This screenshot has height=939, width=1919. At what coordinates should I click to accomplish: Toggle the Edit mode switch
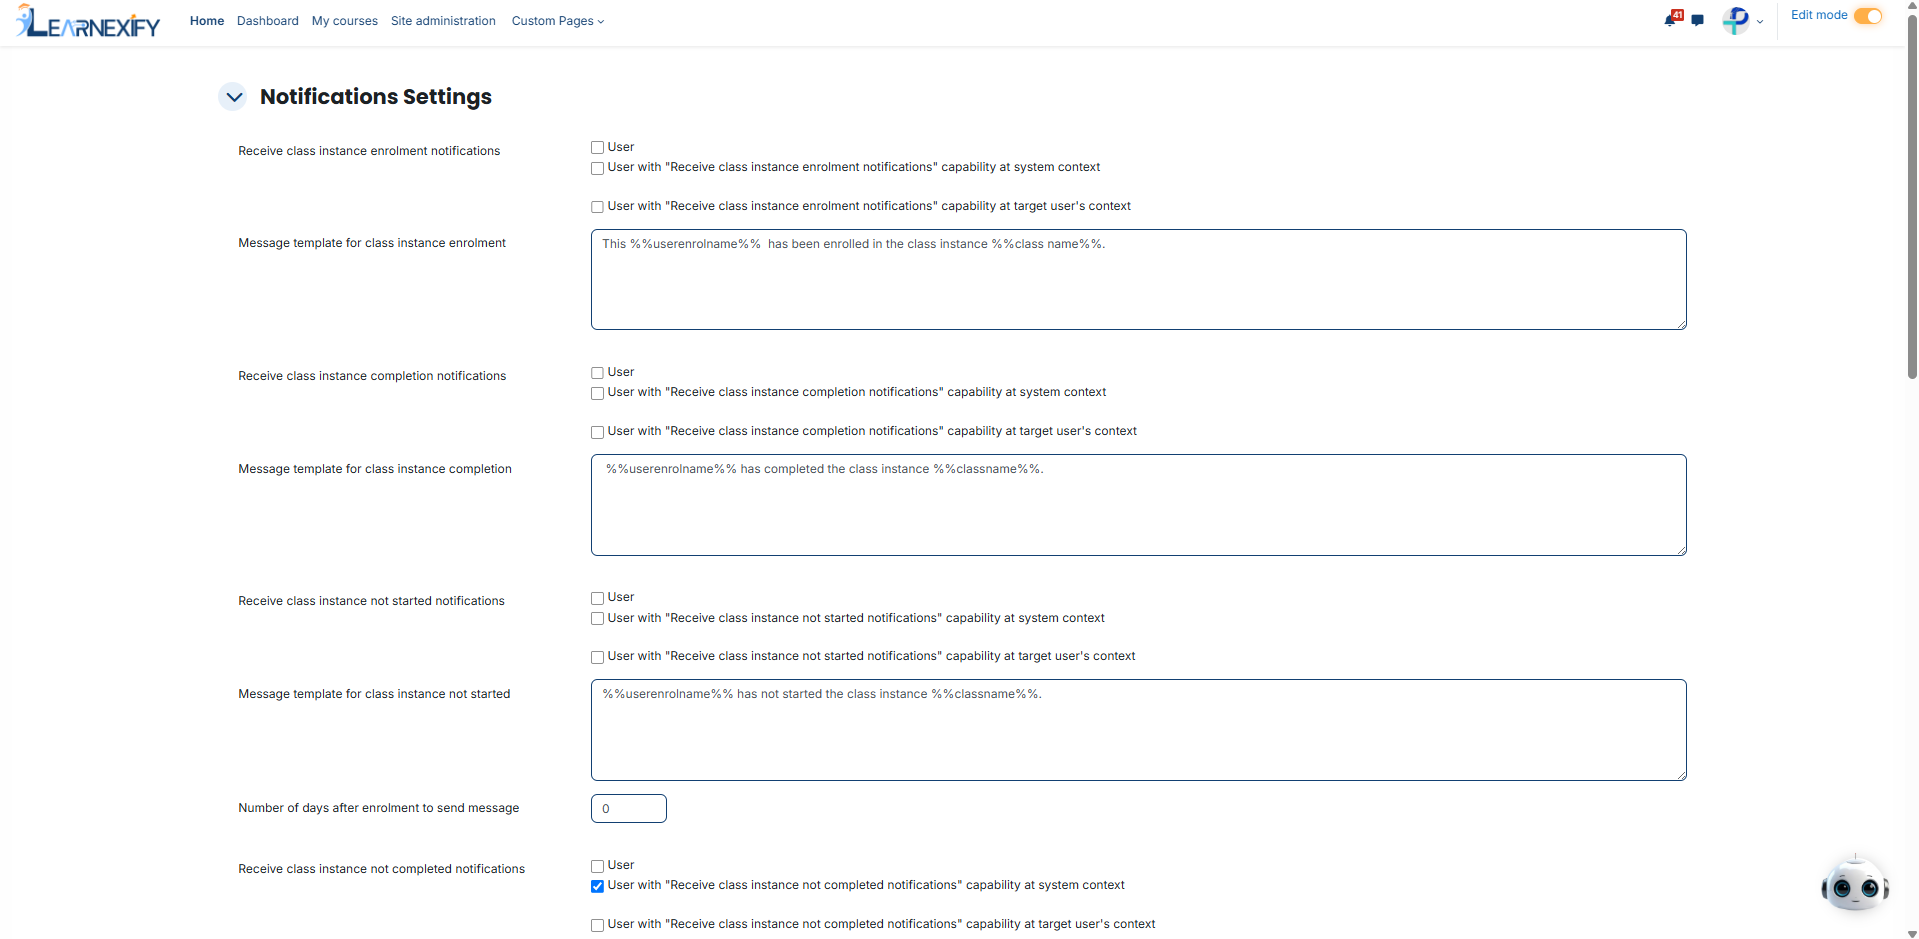pos(1867,16)
